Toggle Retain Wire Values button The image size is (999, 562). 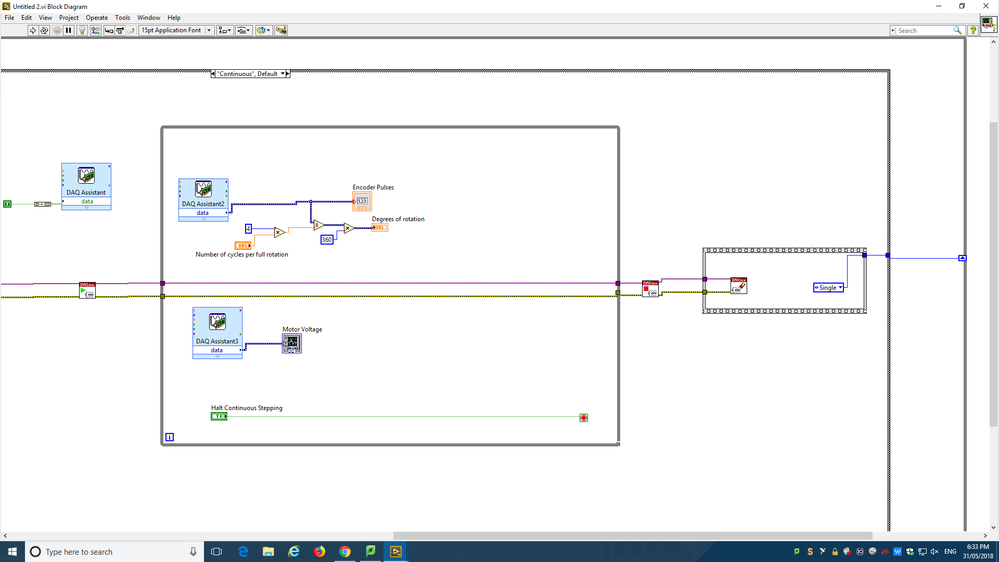95,30
